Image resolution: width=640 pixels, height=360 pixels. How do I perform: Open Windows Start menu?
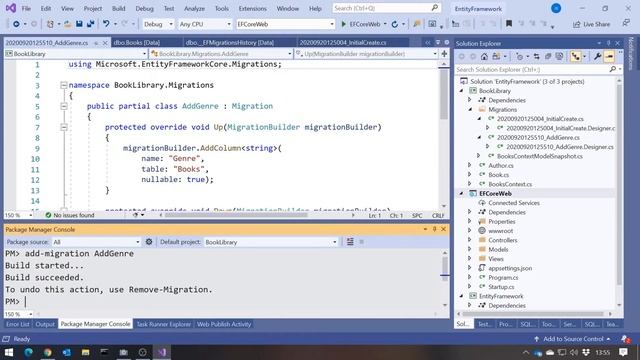(x=9, y=352)
